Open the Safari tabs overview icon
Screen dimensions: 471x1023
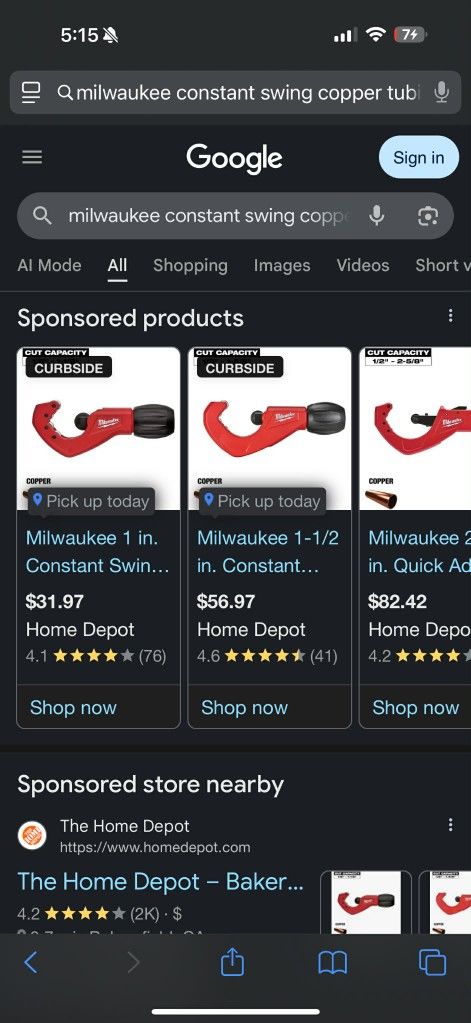click(432, 962)
